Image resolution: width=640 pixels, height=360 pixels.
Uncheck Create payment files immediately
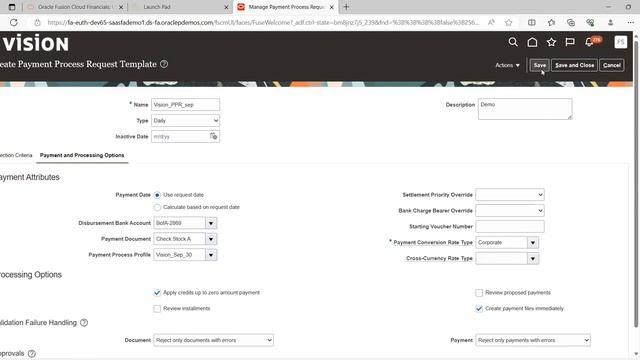(x=479, y=309)
